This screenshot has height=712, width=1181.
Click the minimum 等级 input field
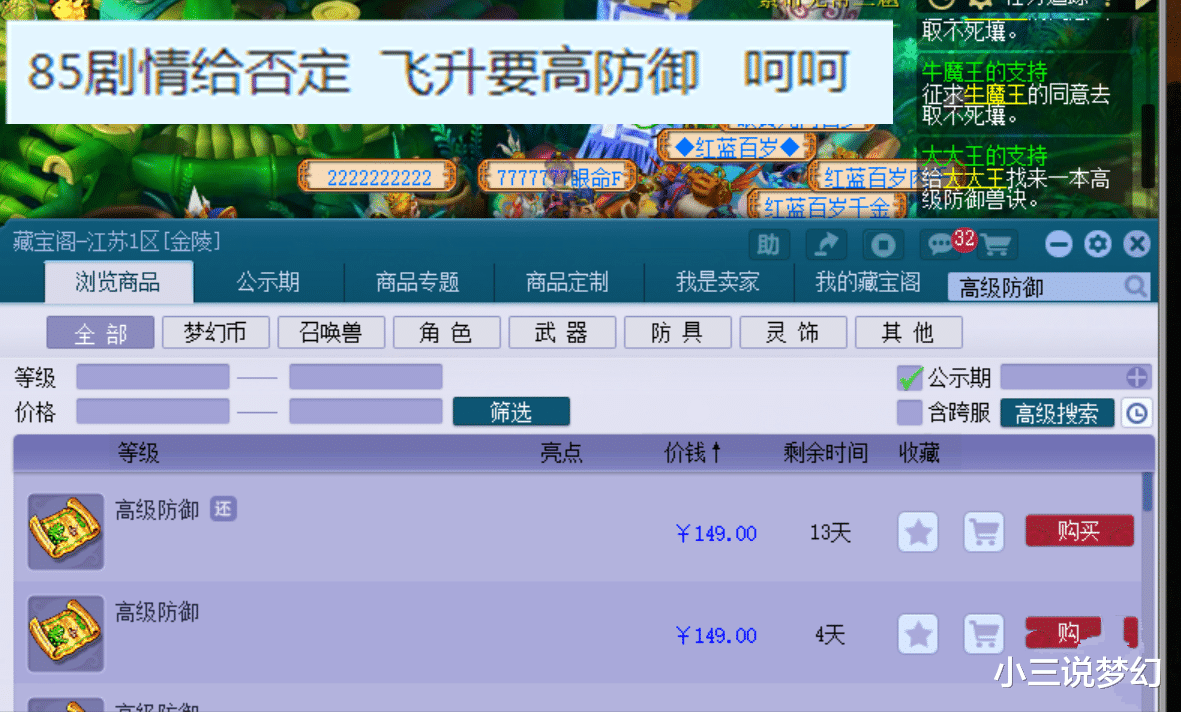tap(153, 377)
